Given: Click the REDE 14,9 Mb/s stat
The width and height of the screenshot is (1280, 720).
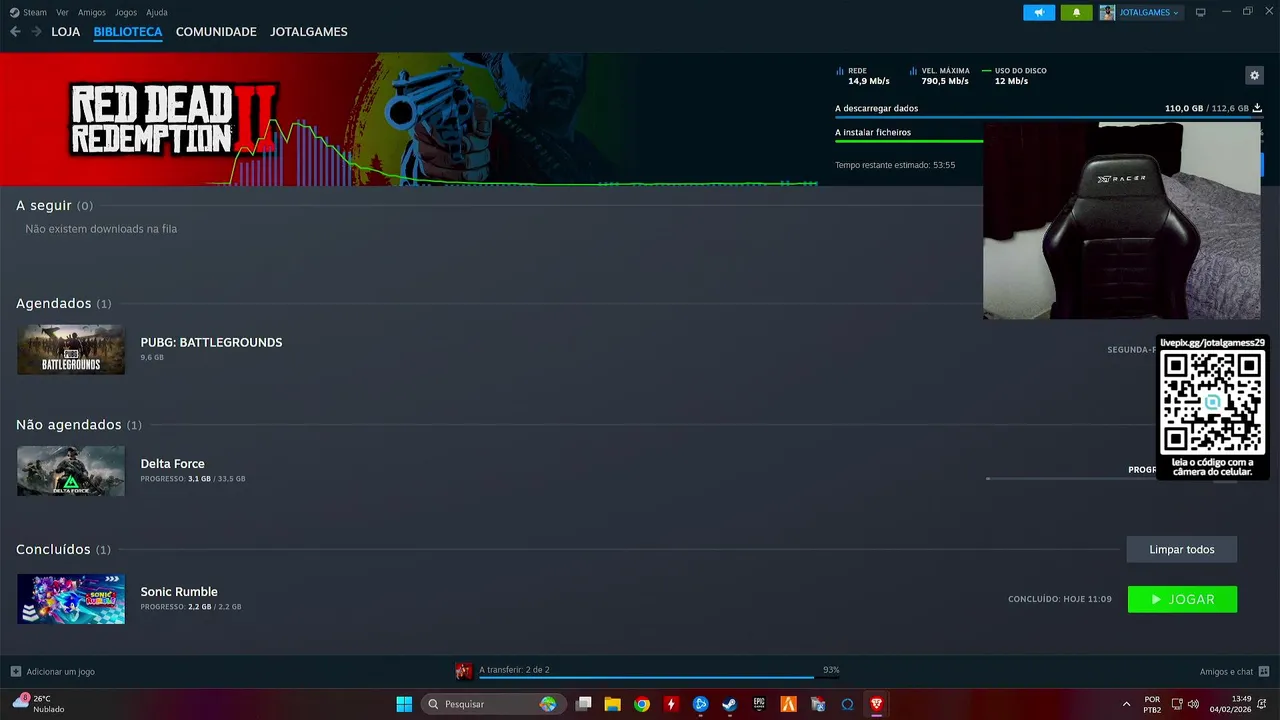Looking at the screenshot, I should (863, 76).
